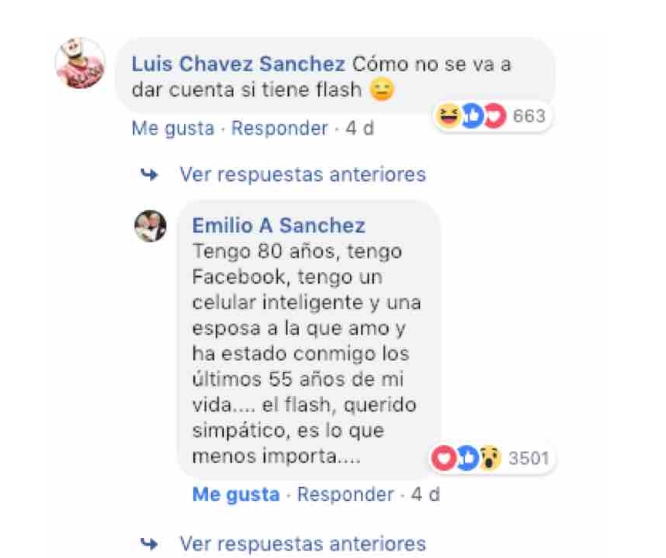Reply to Luis Chavez Sanchez's comment
Image resolution: width=666 pixels, height=558 pixels.
click(x=279, y=128)
